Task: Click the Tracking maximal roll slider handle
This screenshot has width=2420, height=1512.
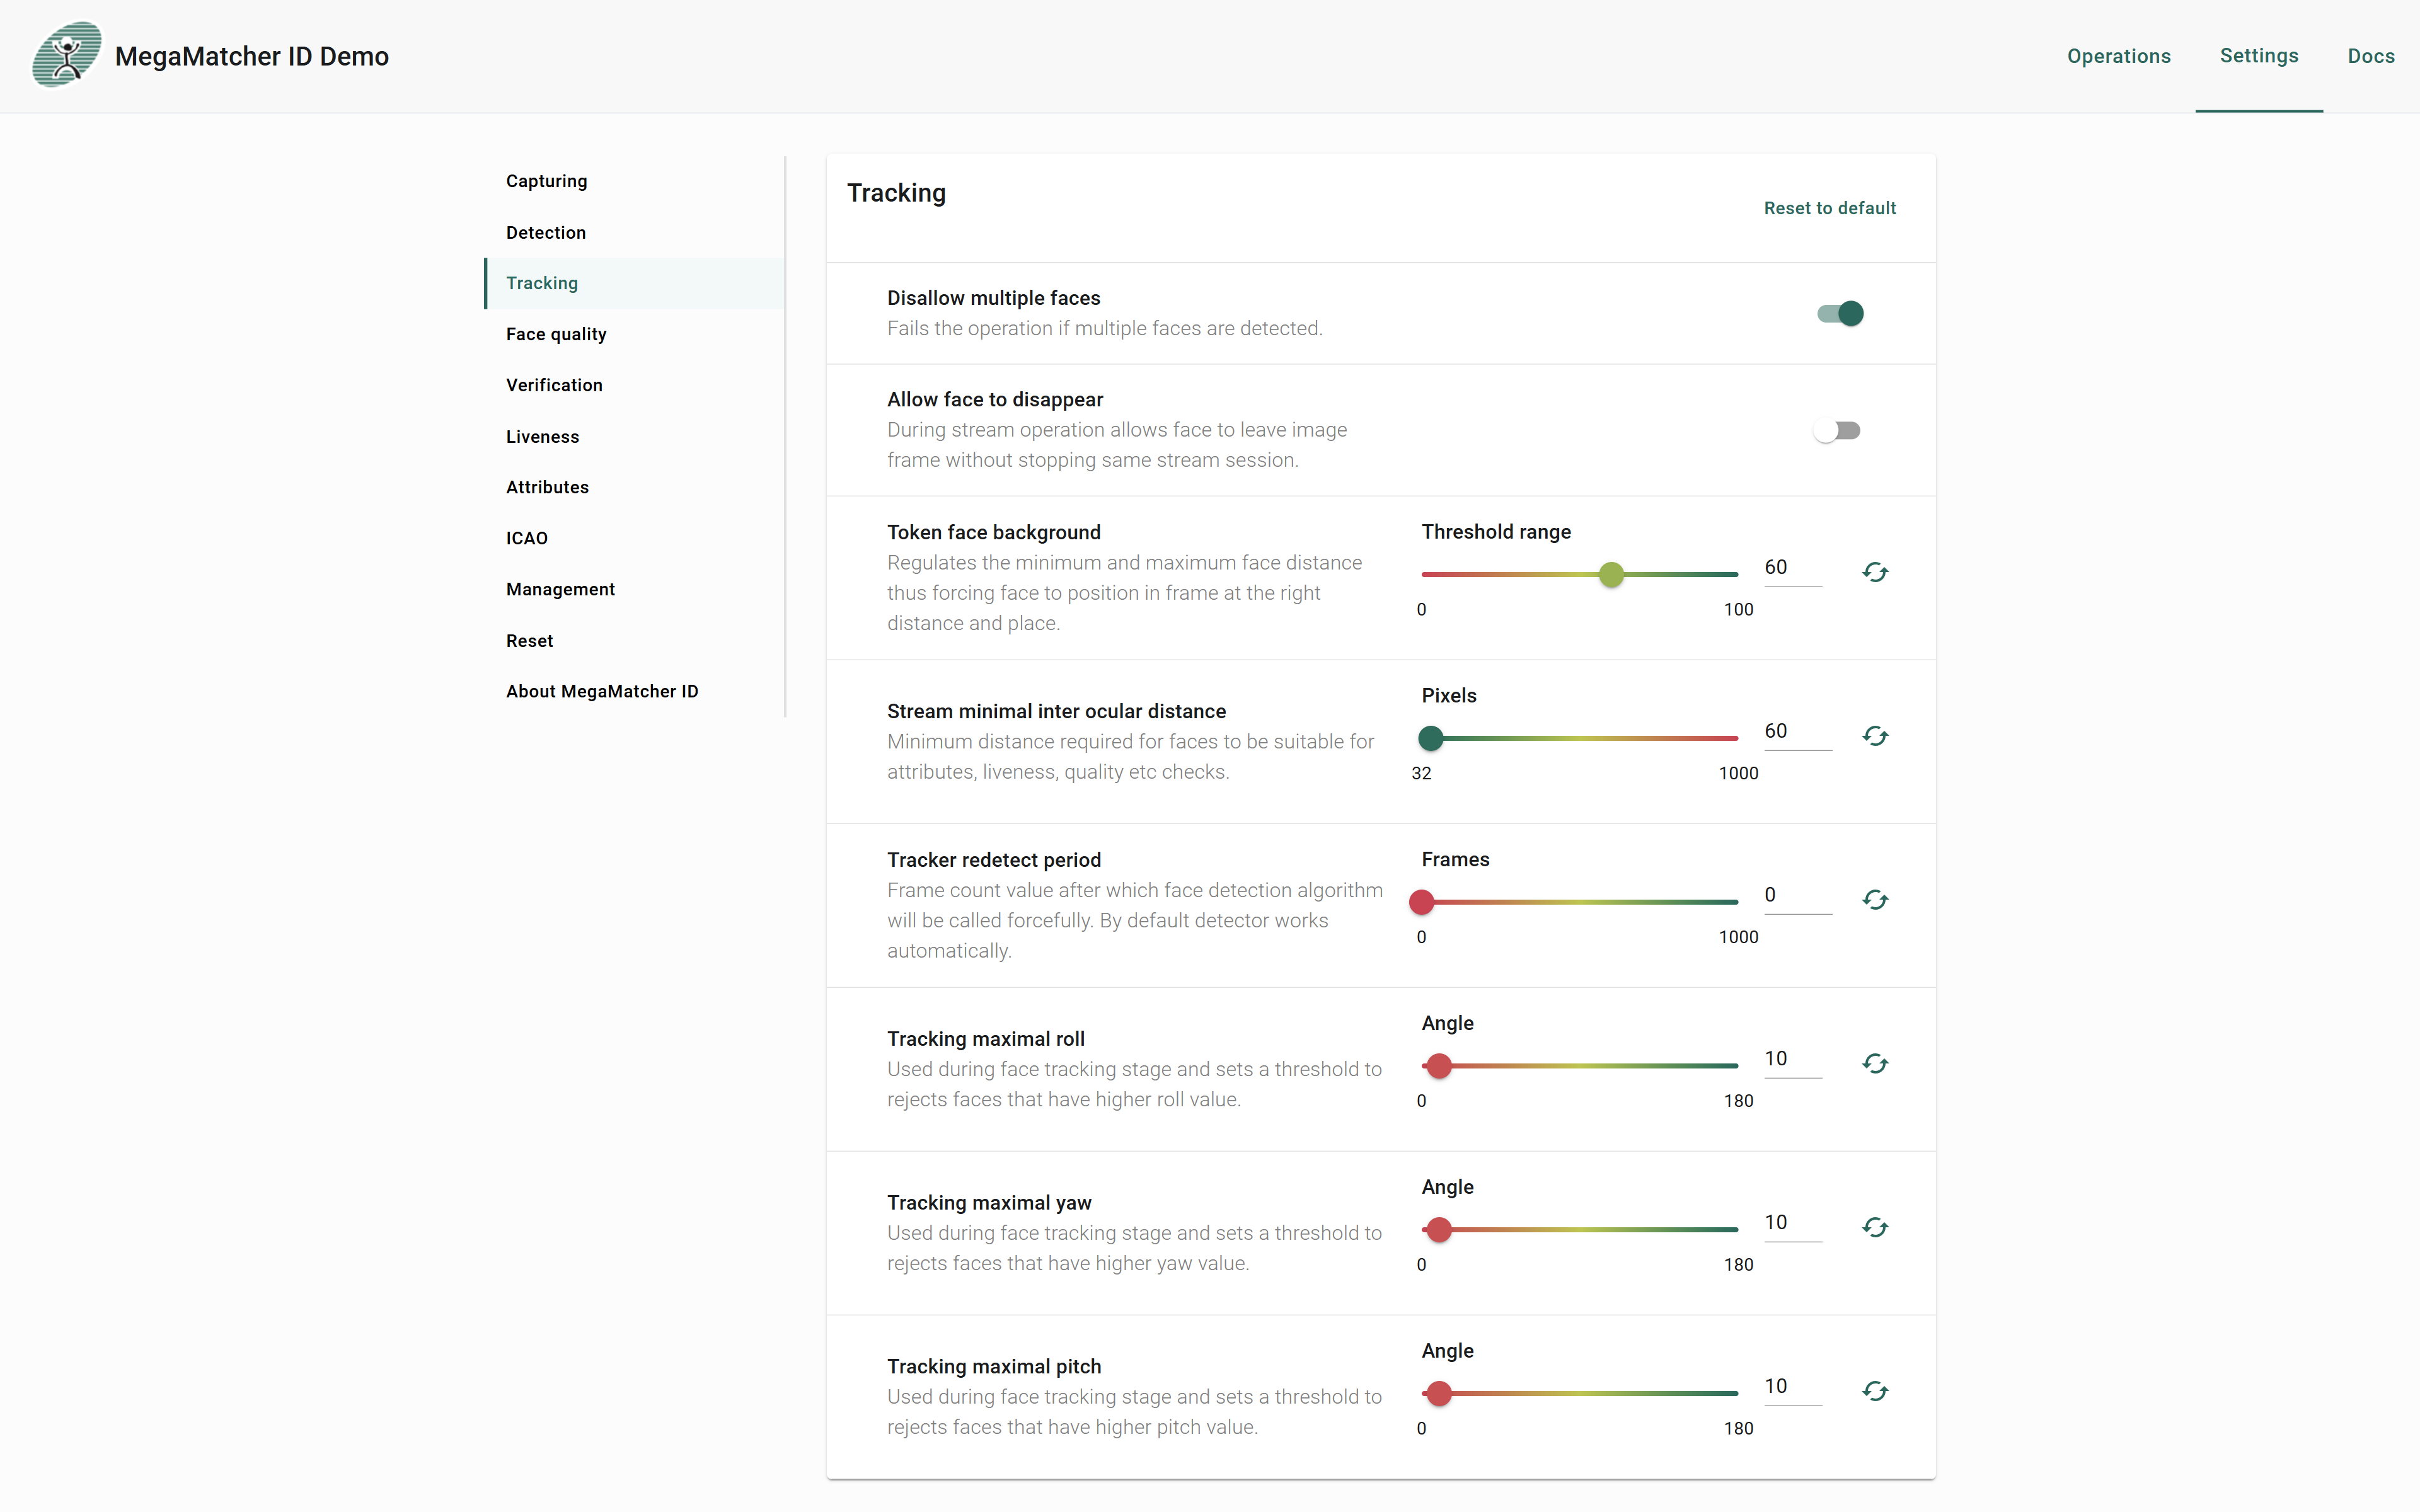Action: (x=1439, y=1066)
